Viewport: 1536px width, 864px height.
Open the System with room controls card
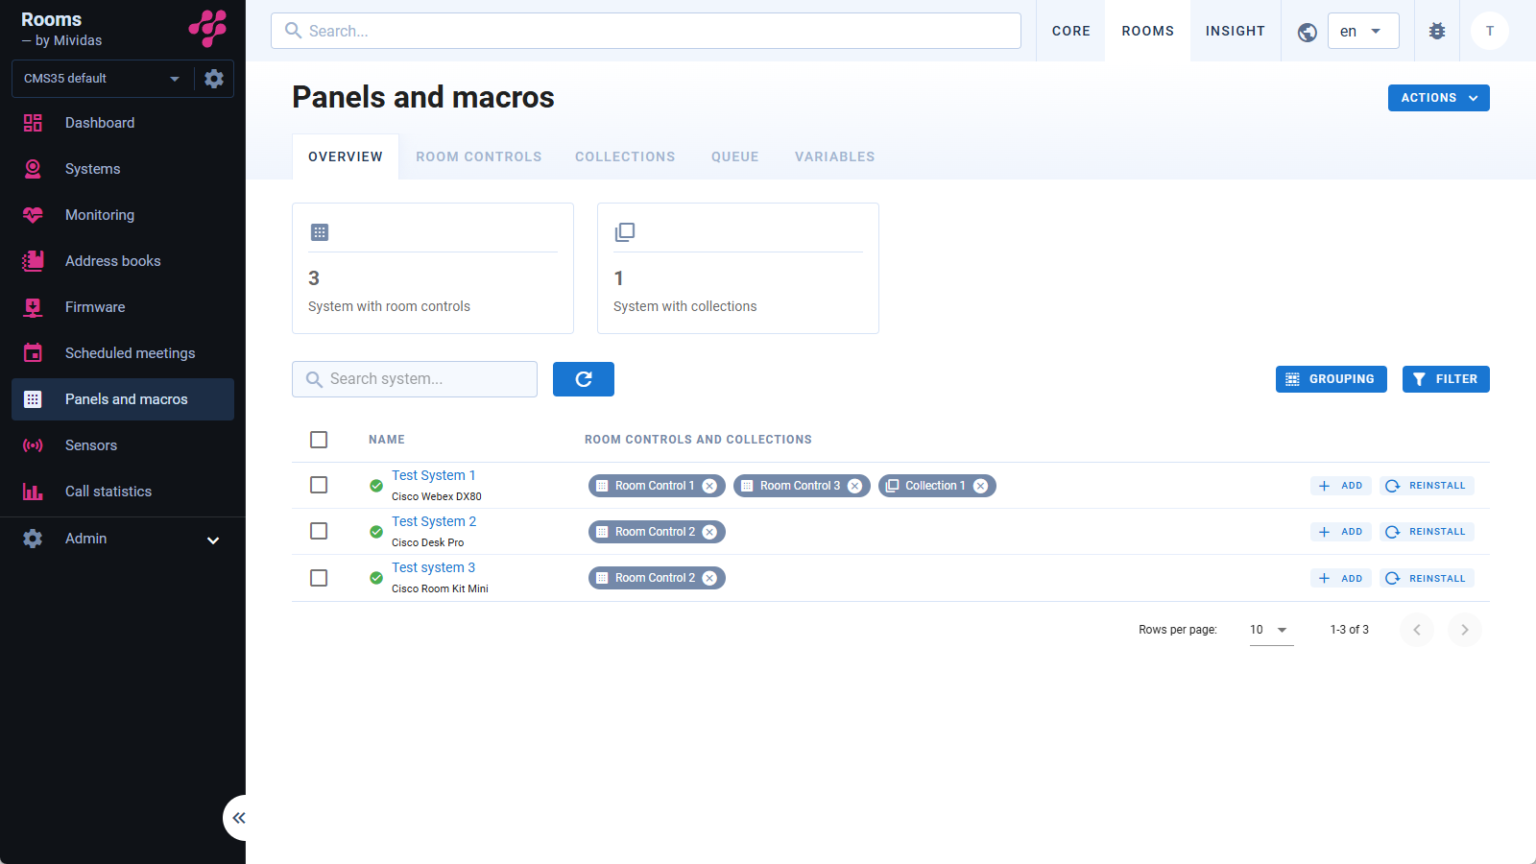coord(433,268)
